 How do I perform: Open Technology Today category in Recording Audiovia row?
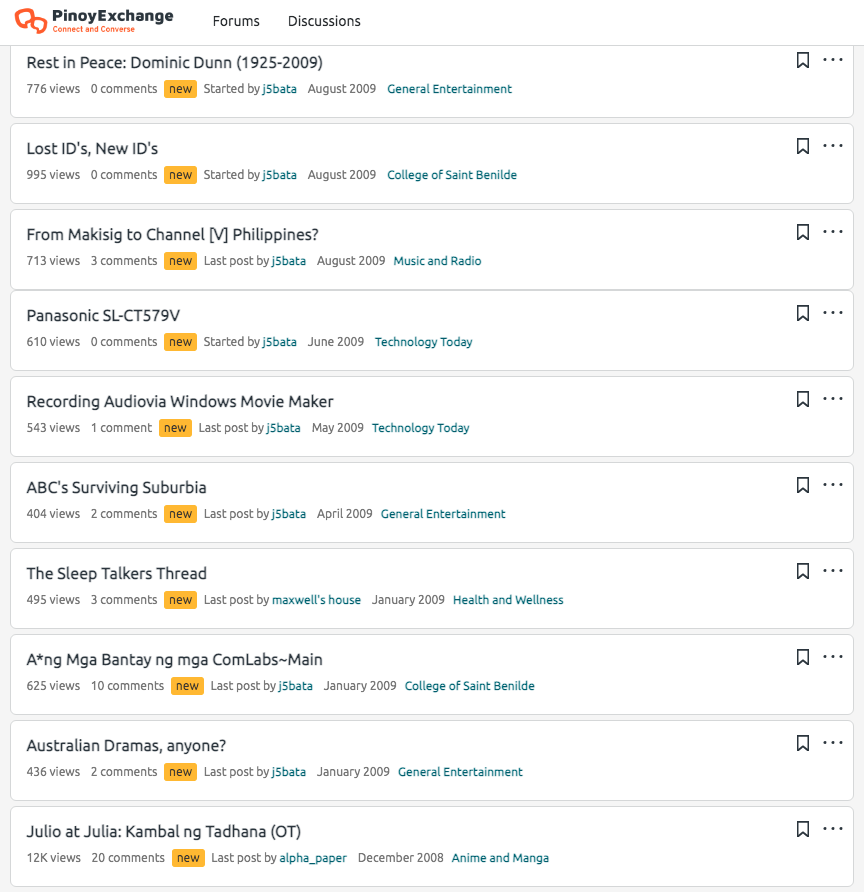click(420, 428)
